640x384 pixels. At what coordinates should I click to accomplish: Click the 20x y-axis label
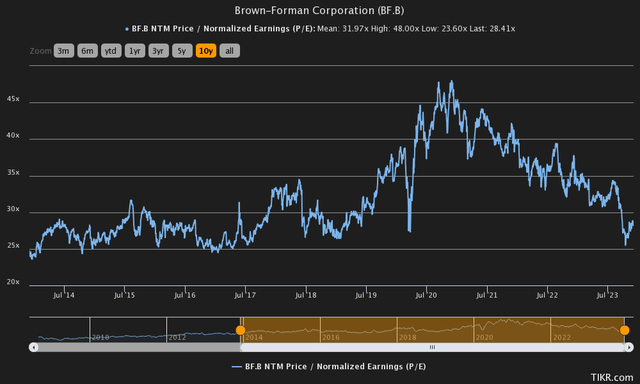pos(13,282)
